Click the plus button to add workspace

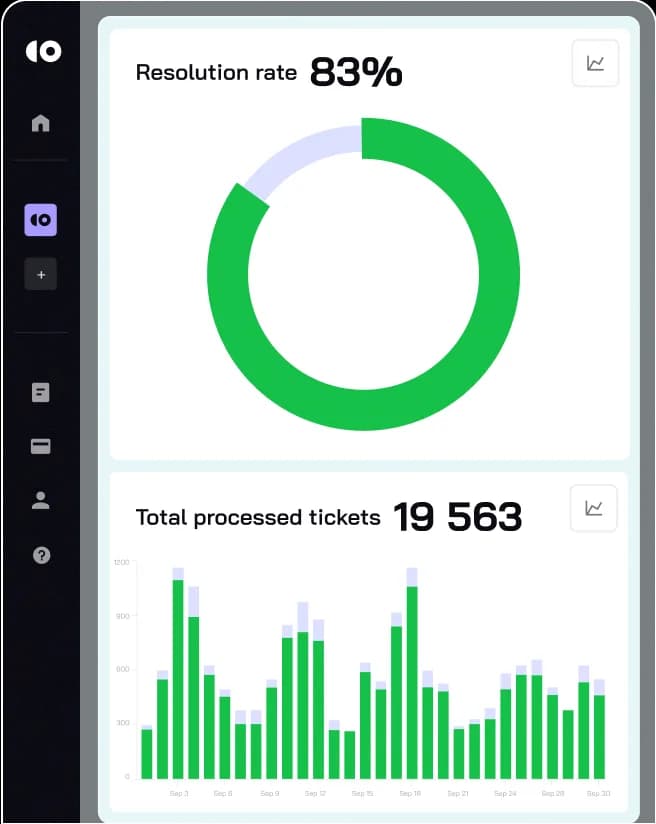pyautogui.click(x=41, y=274)
